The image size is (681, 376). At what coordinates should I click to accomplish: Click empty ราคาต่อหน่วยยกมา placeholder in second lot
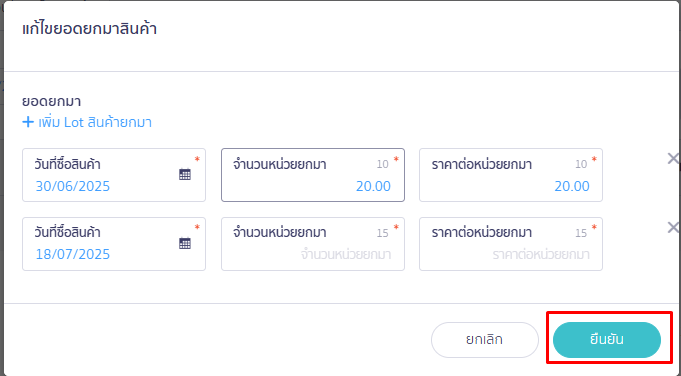coord(541,254)
